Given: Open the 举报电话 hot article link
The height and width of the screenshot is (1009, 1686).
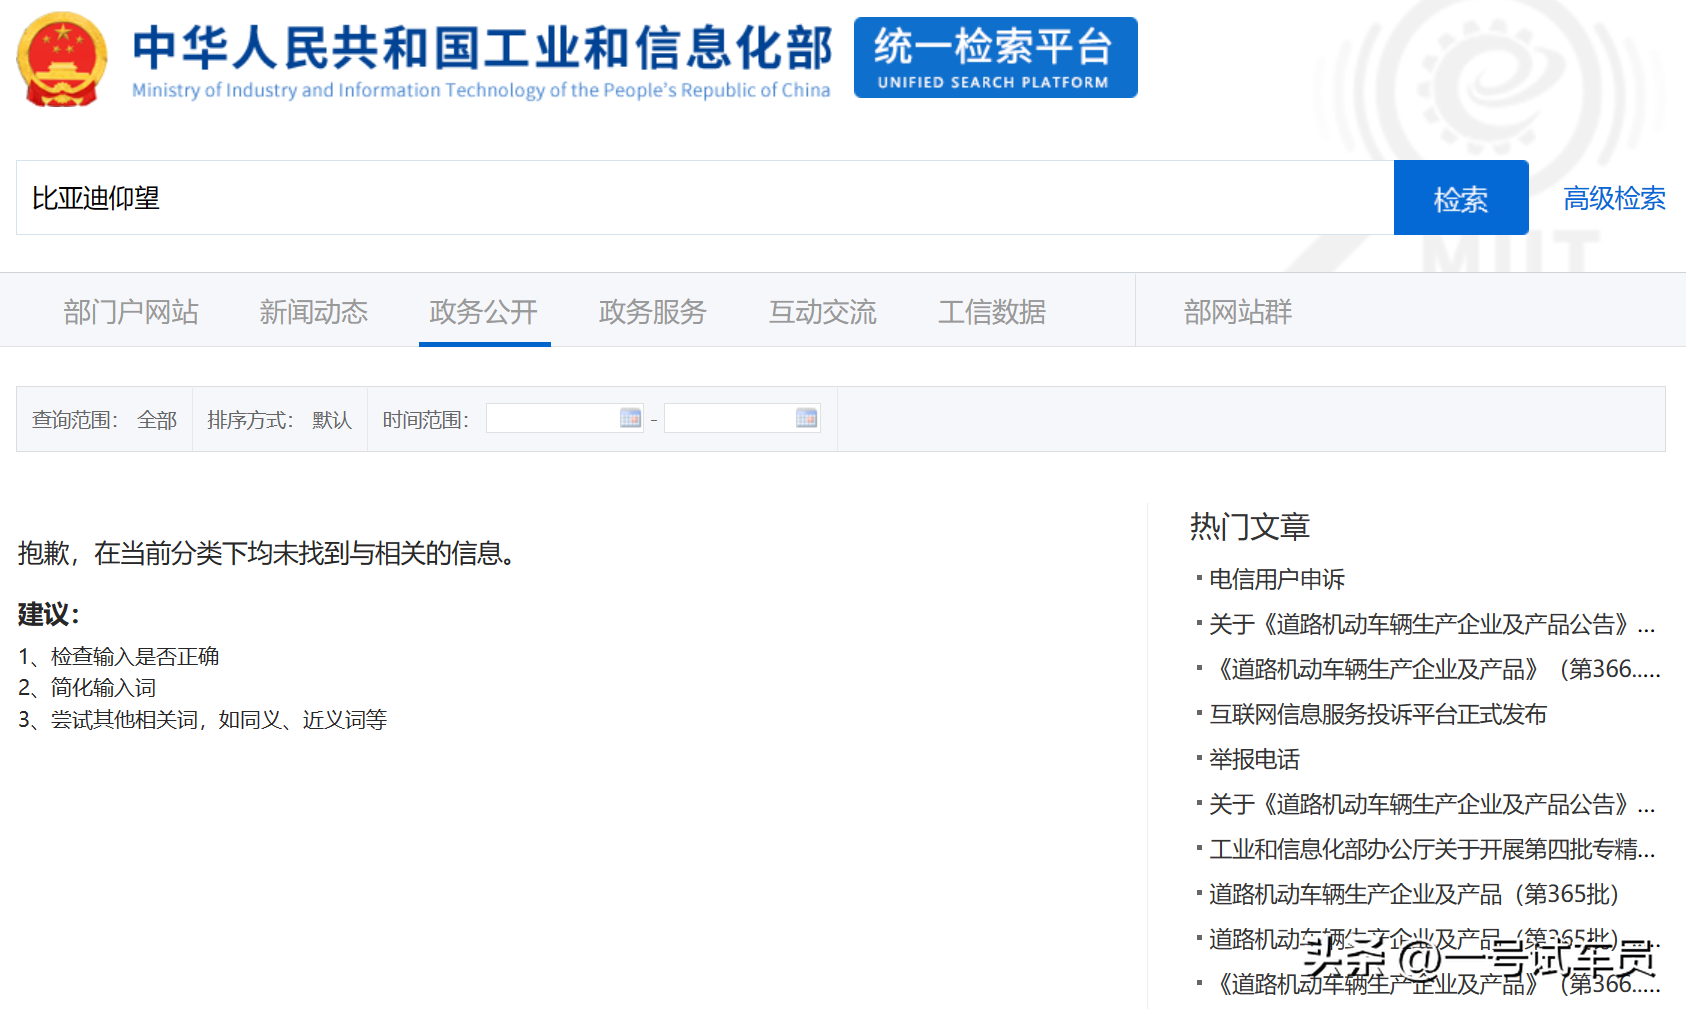Looking at the screenshot, I should (1254, 759).
